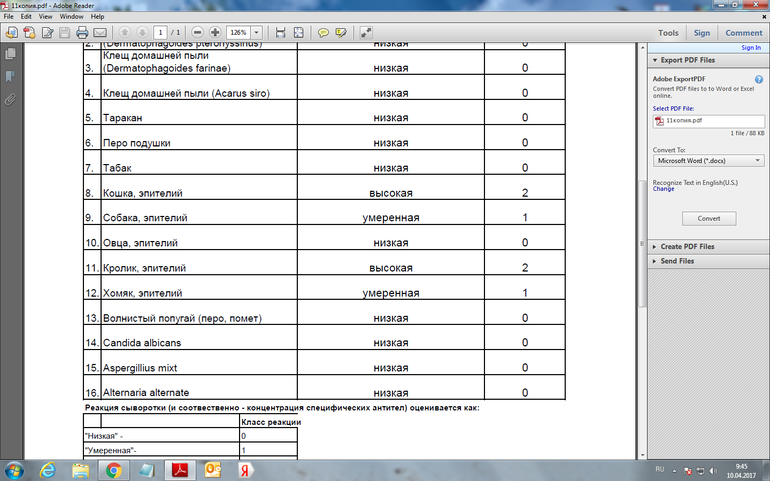Expand the Create PDF Files section
Viewport: 770px width, 481px height.
pos(687,246)
